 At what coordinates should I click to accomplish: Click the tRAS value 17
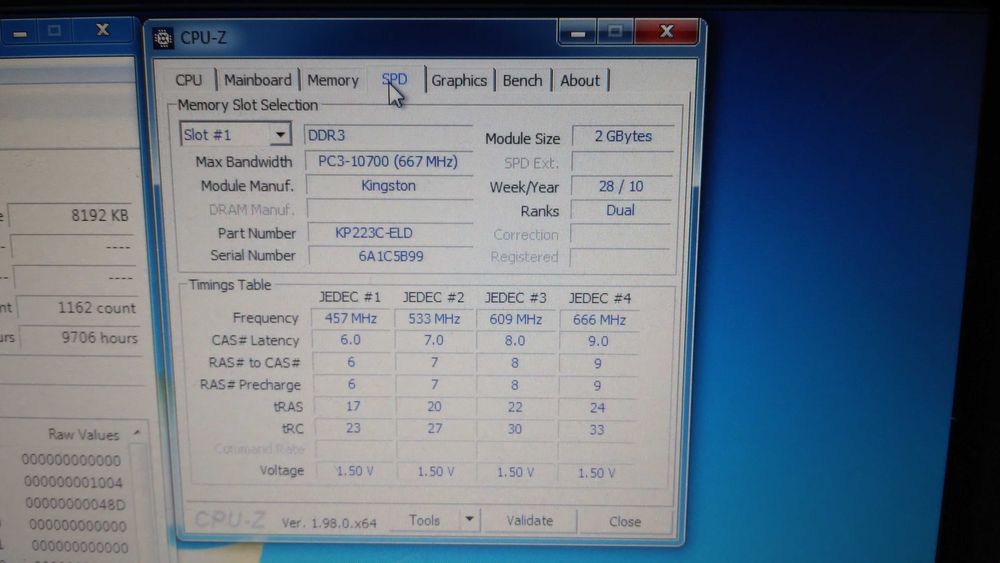coord(353,406)
